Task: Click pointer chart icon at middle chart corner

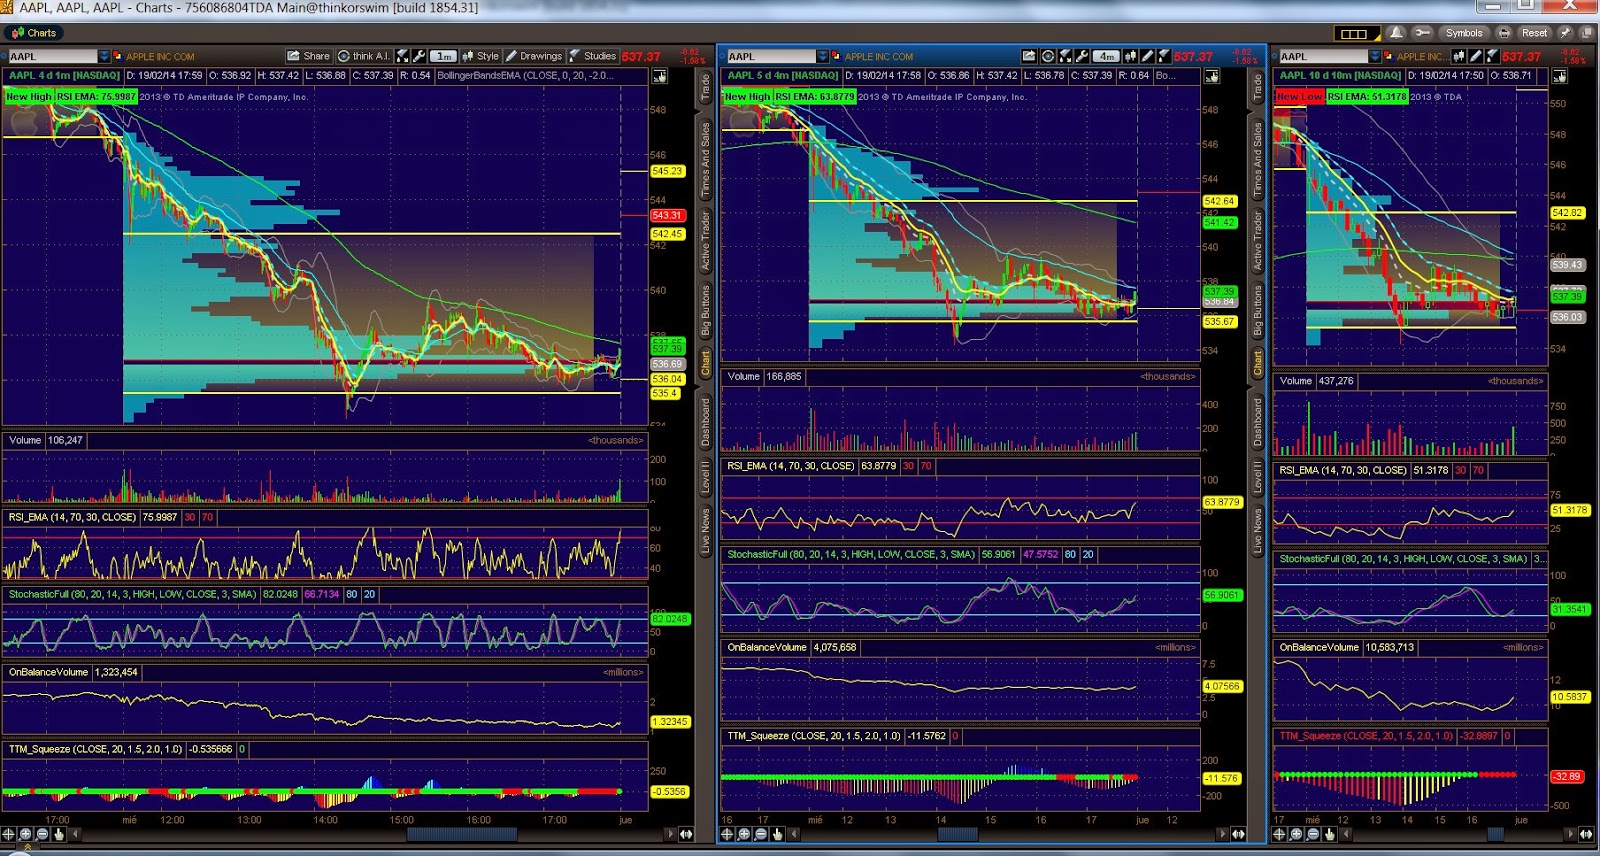Action: (1212, 76)
